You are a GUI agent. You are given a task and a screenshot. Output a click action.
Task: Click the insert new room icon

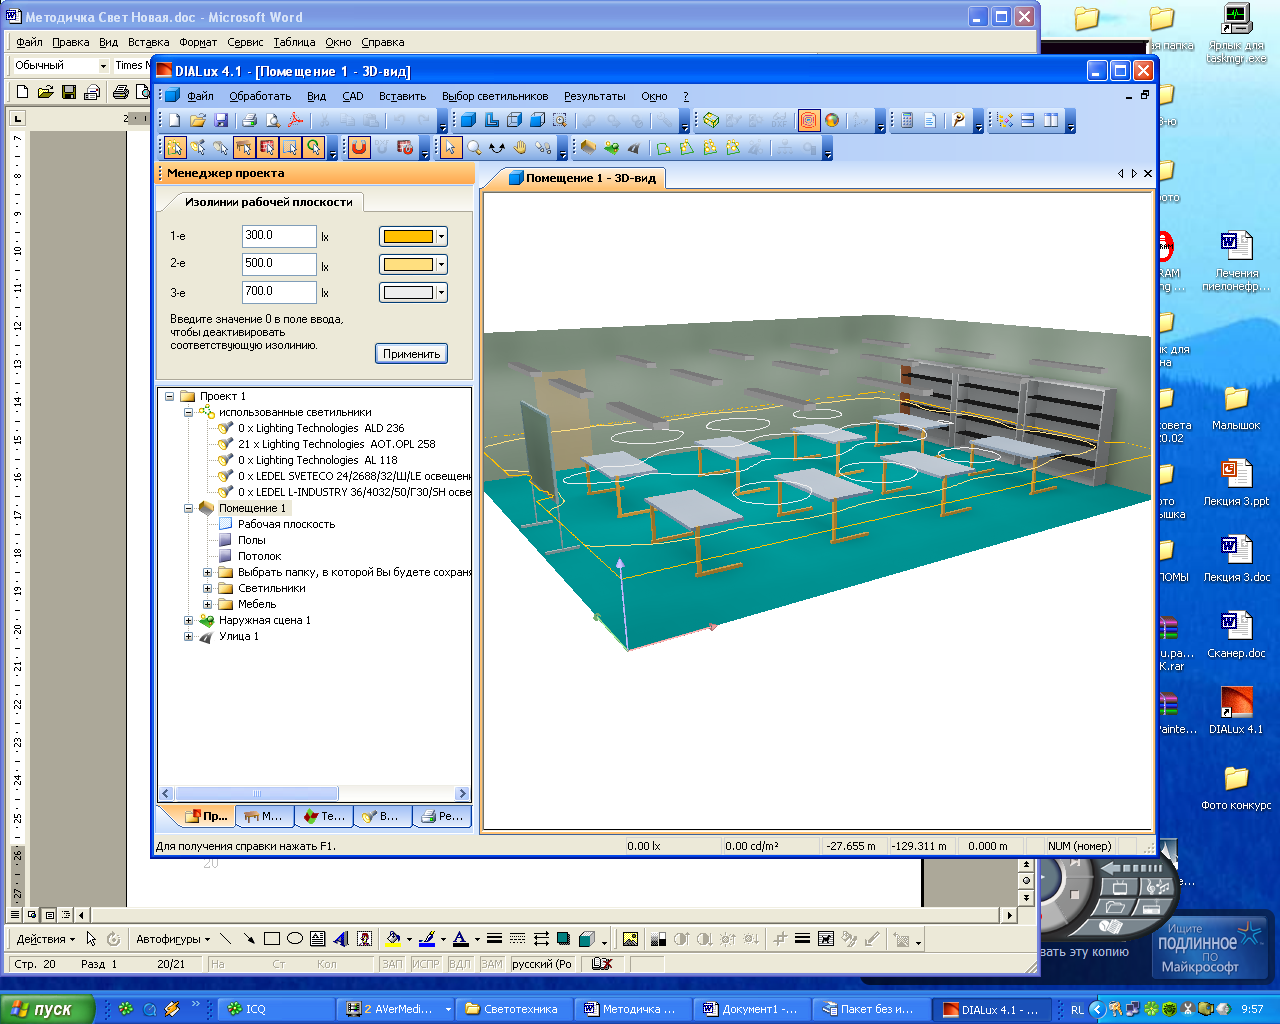pos(588,148)
